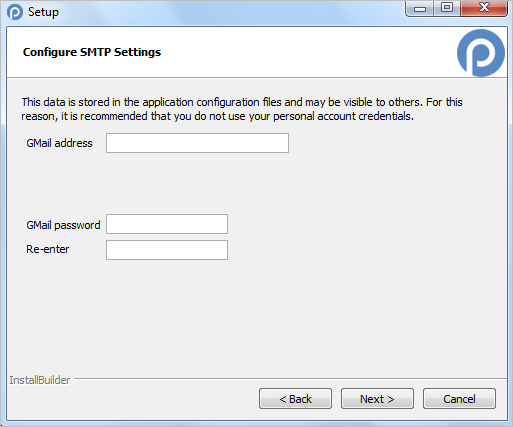This screenshot has height=427, width=513.
Task: Click the "GMail password" label
Action: click(x=63, y=225)
